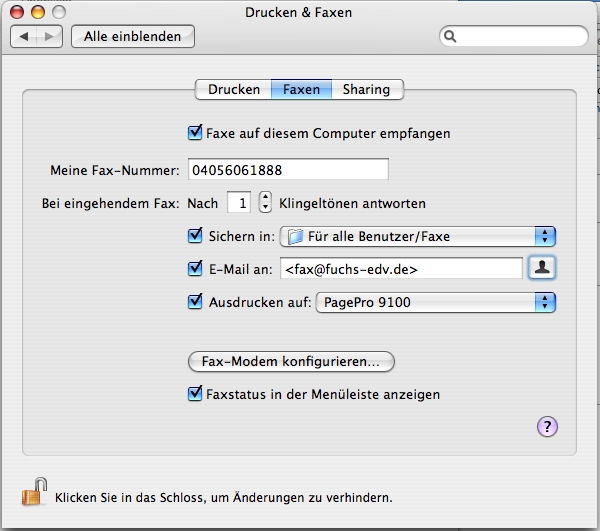Disable the 'E-Mail an' checkbox
The width and height of the screenshot is (600, 531).
(x=195, y=268)
